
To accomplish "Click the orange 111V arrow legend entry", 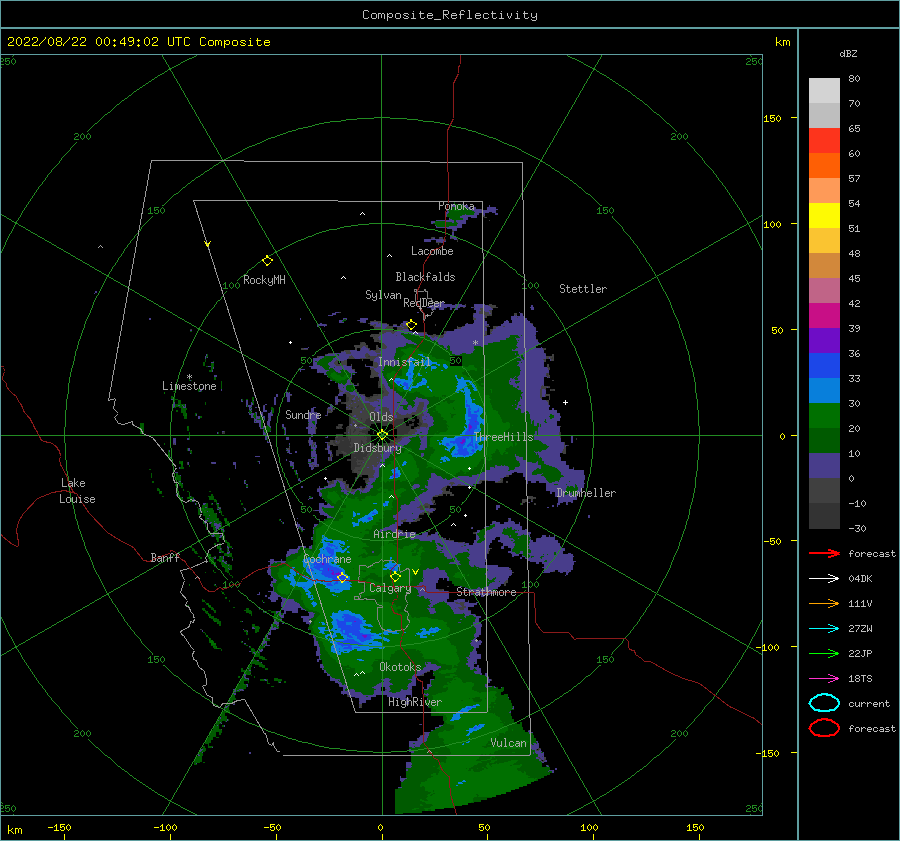I will (x=824, y=603).
